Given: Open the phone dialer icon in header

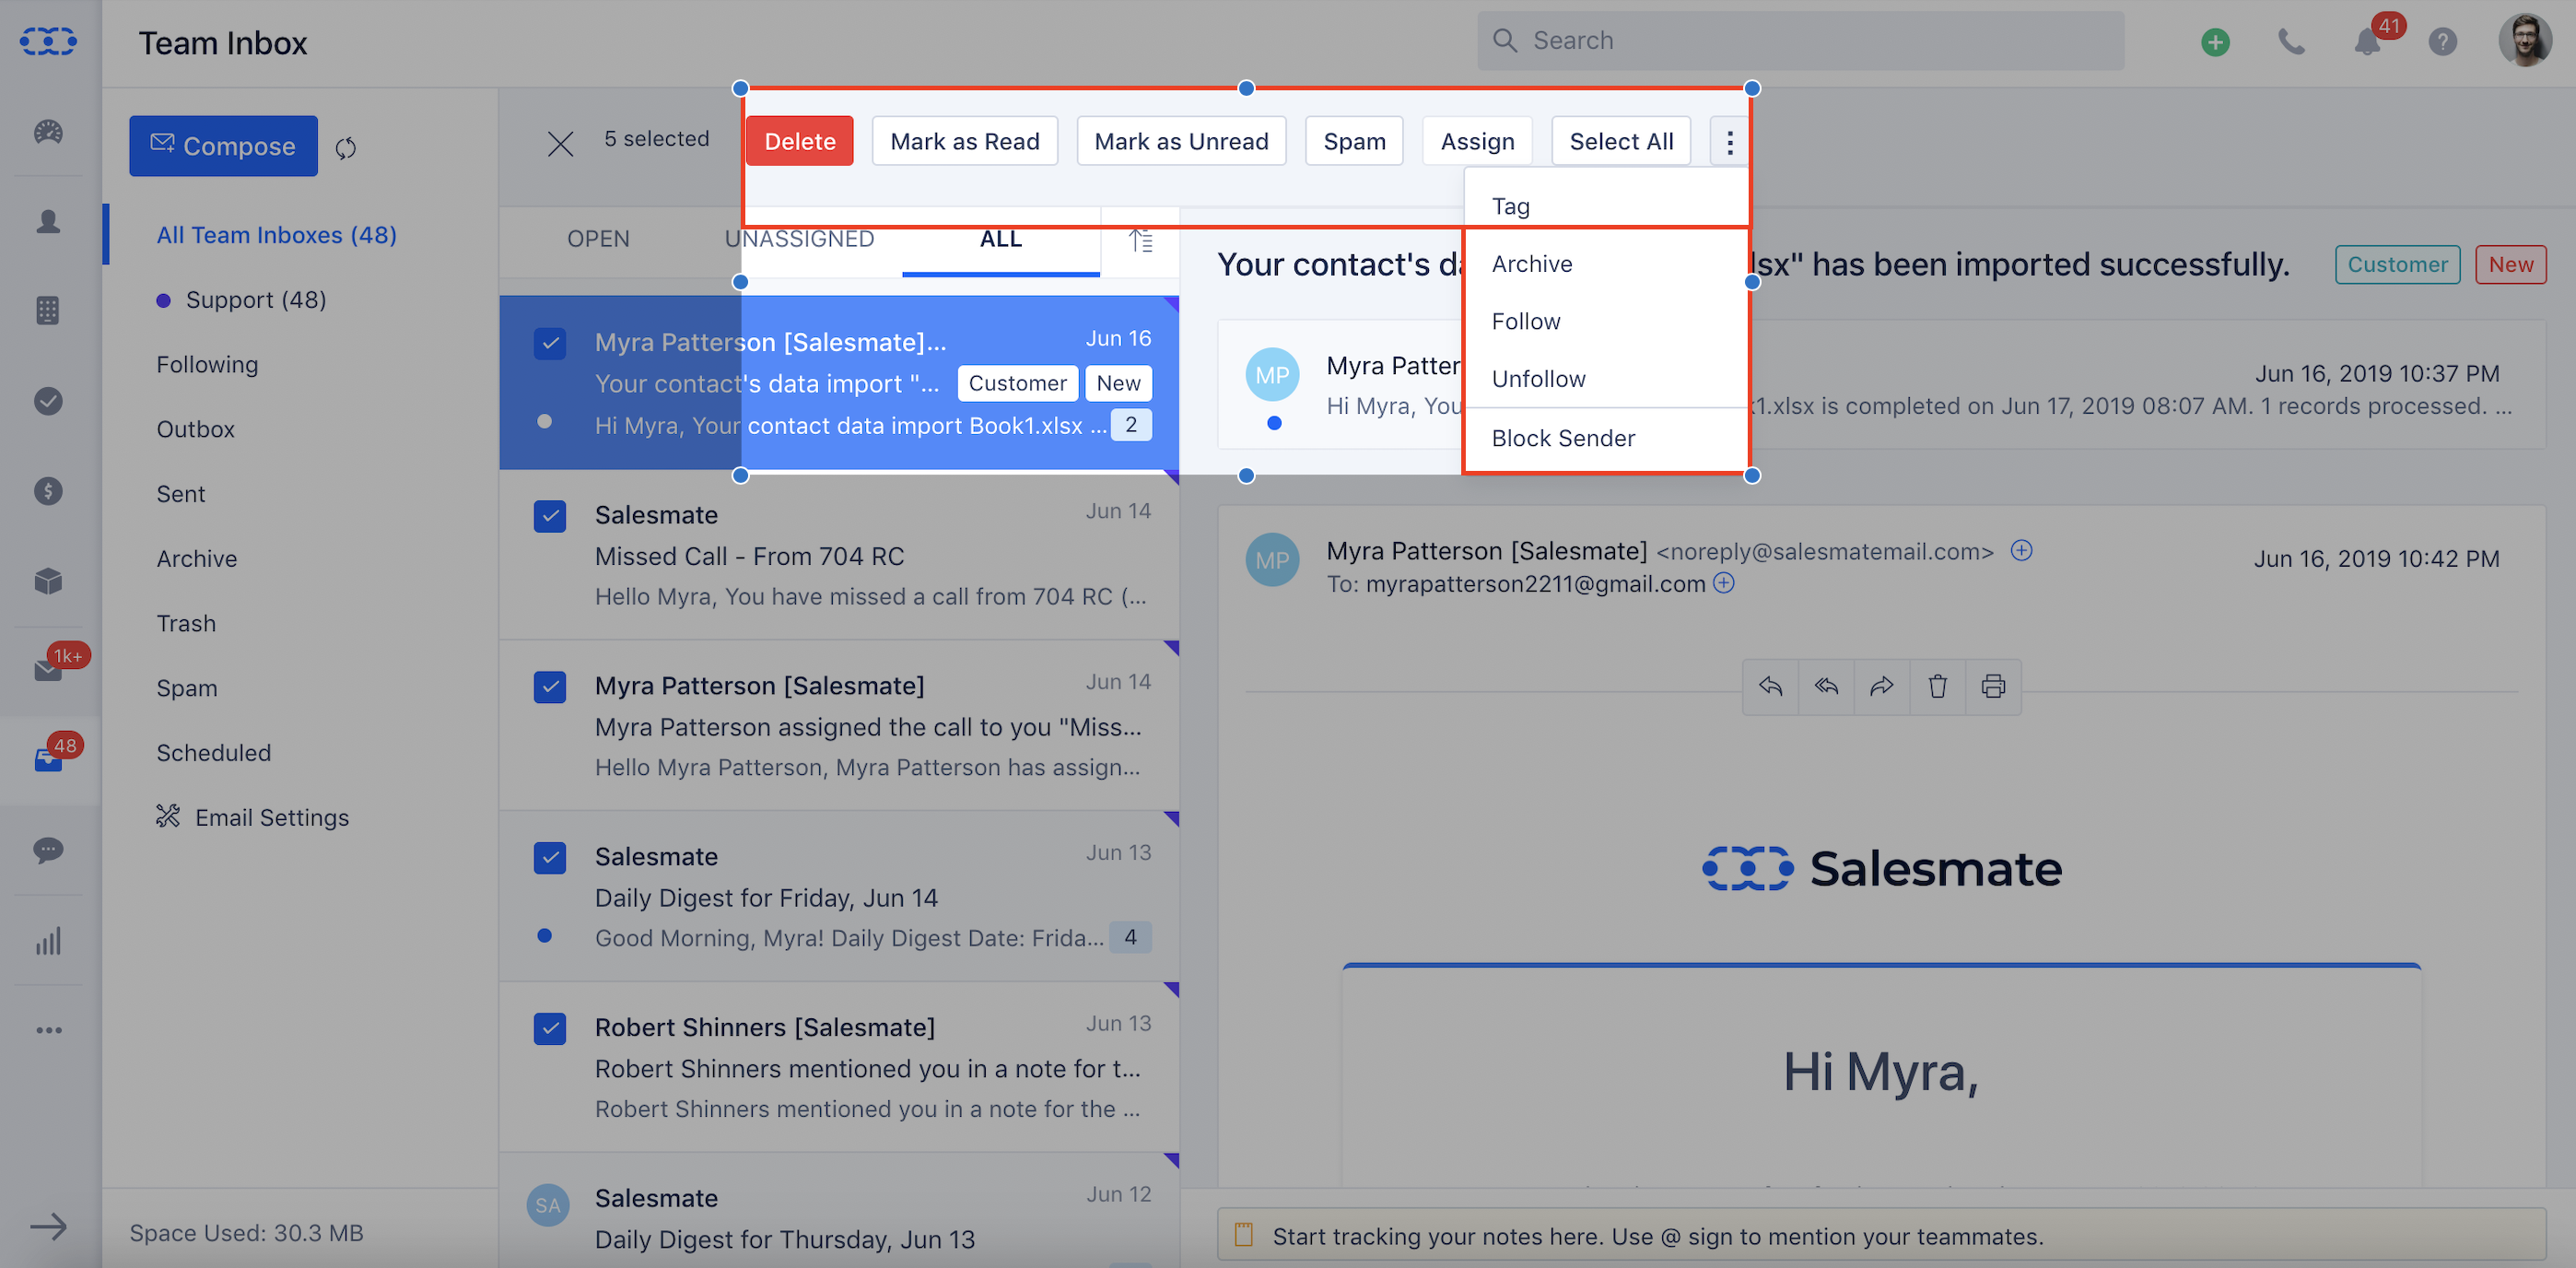Looking at the screenshot, I should coord(2291,42).
